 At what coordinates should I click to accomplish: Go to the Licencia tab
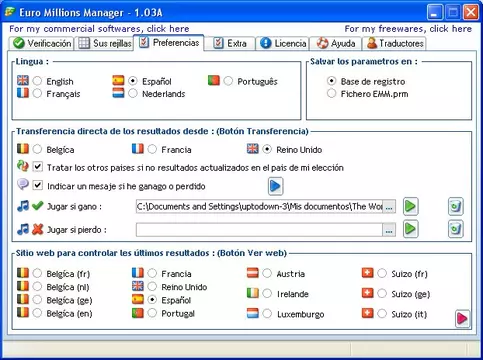[x=283, y=43]
